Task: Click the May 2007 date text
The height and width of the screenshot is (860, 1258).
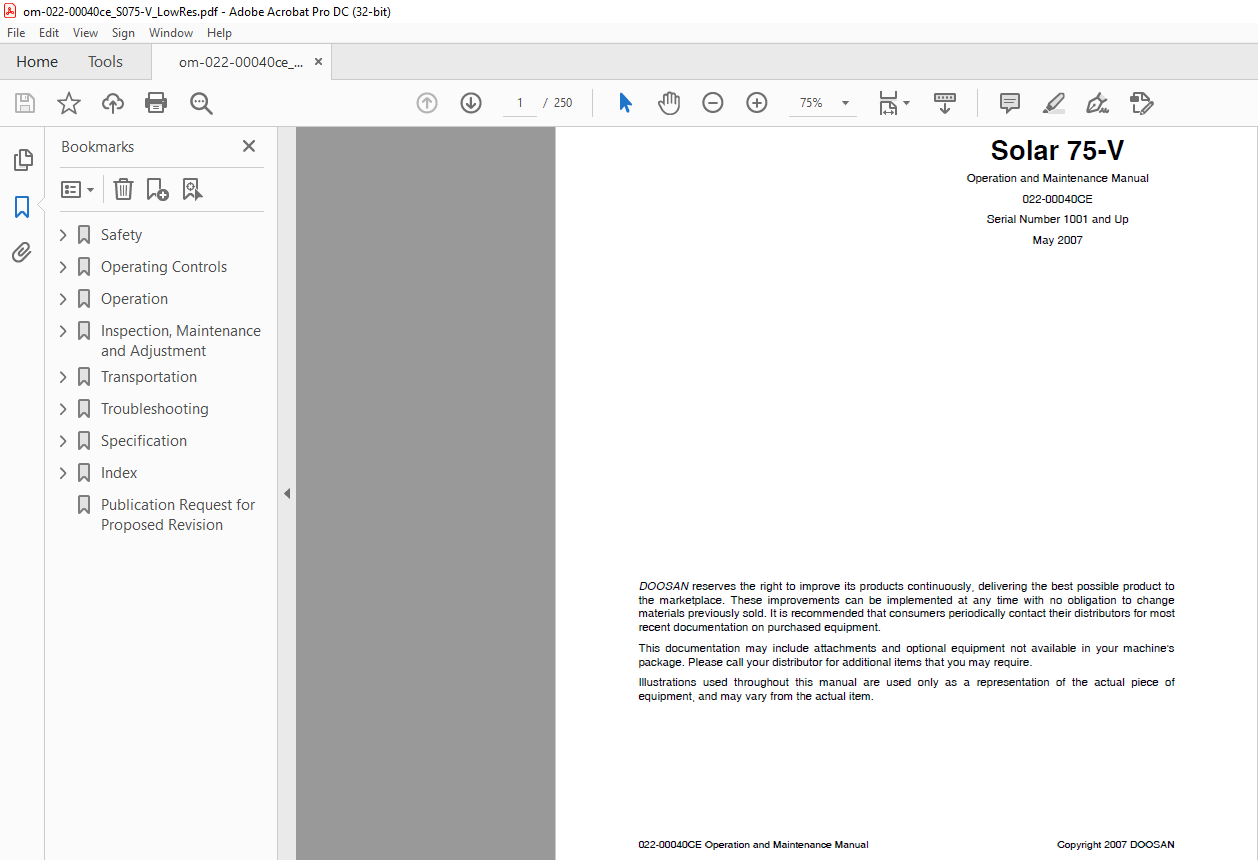Action: coord(1057,240)
